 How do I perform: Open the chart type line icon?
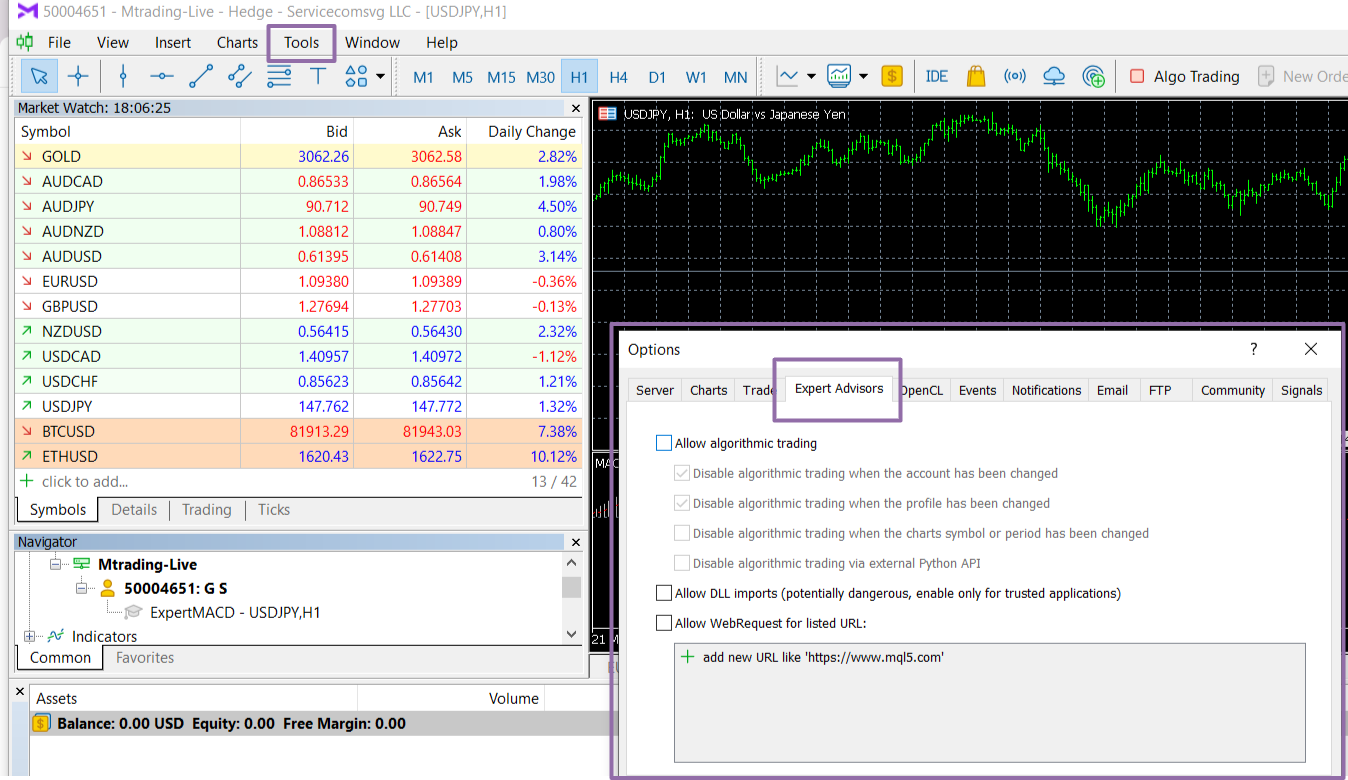(x=788, y=76)
